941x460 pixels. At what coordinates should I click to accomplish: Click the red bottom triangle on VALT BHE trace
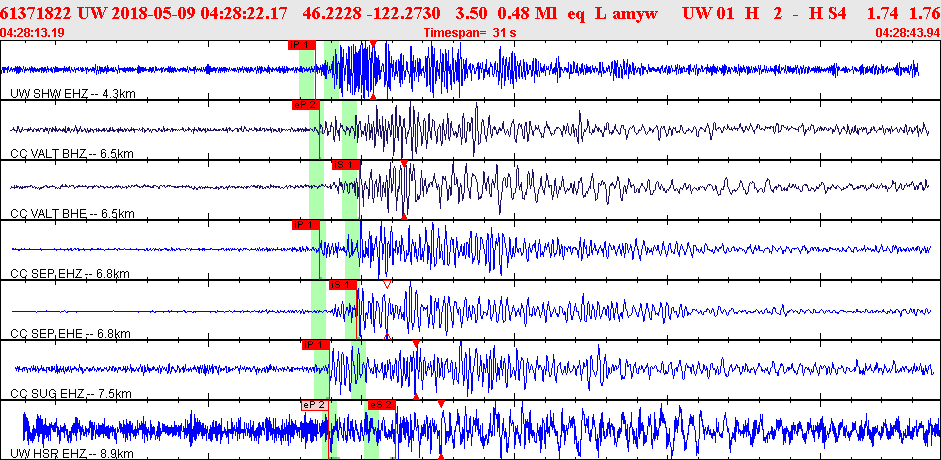coord(404,216)
